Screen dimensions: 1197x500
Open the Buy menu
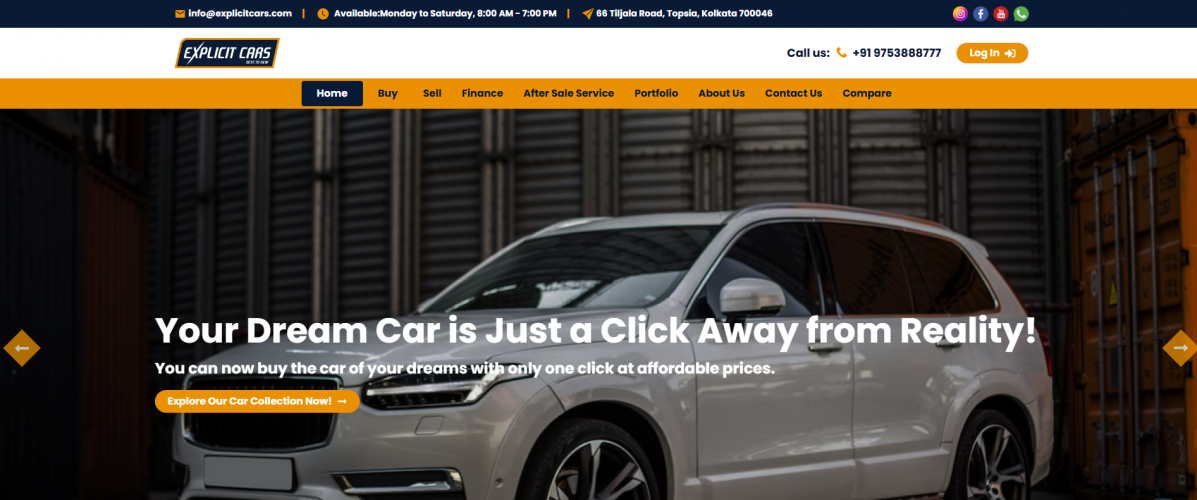(x=388, y=93)
